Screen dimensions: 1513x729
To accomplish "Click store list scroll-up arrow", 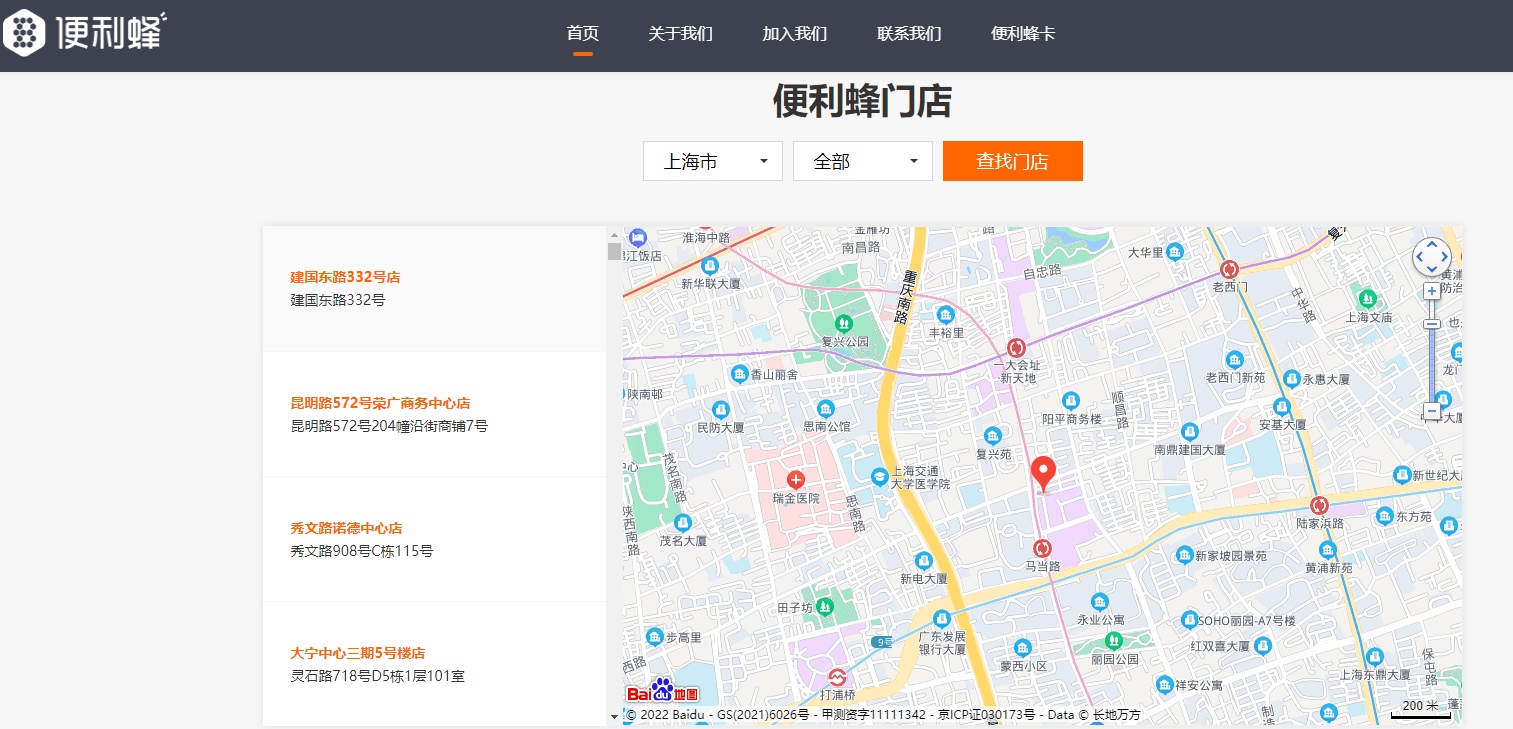I will [x=614, y=234].
